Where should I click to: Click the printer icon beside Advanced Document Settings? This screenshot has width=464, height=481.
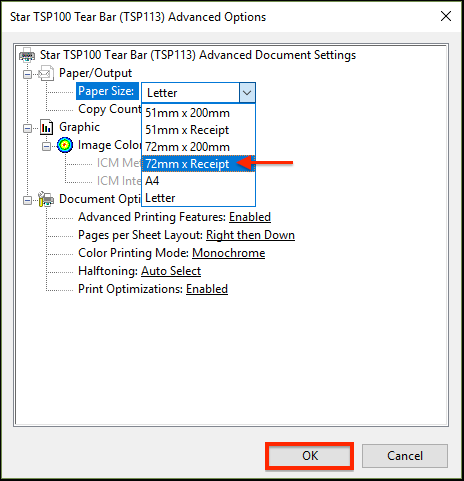(27, 55)
